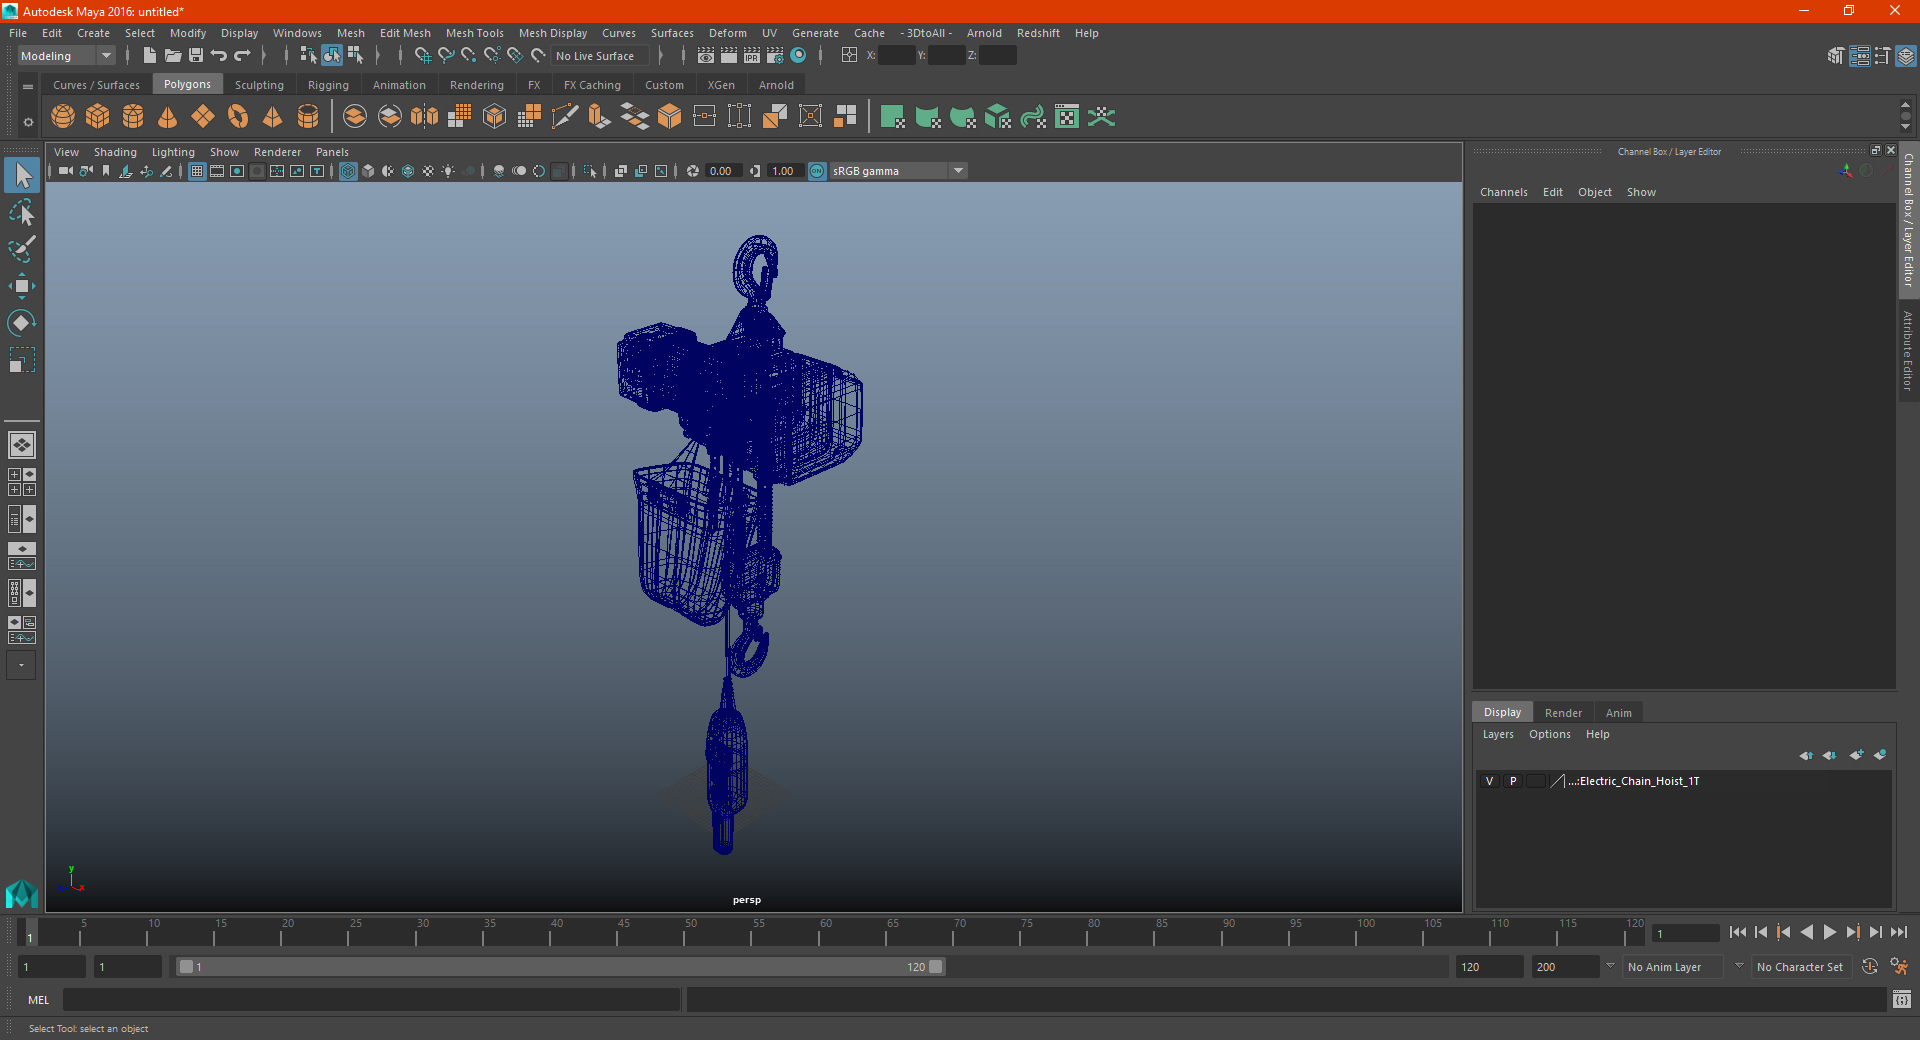Select the Lasso tool in the toolbox
The width and height of the screenshot is (1920, 1040).
22,212
